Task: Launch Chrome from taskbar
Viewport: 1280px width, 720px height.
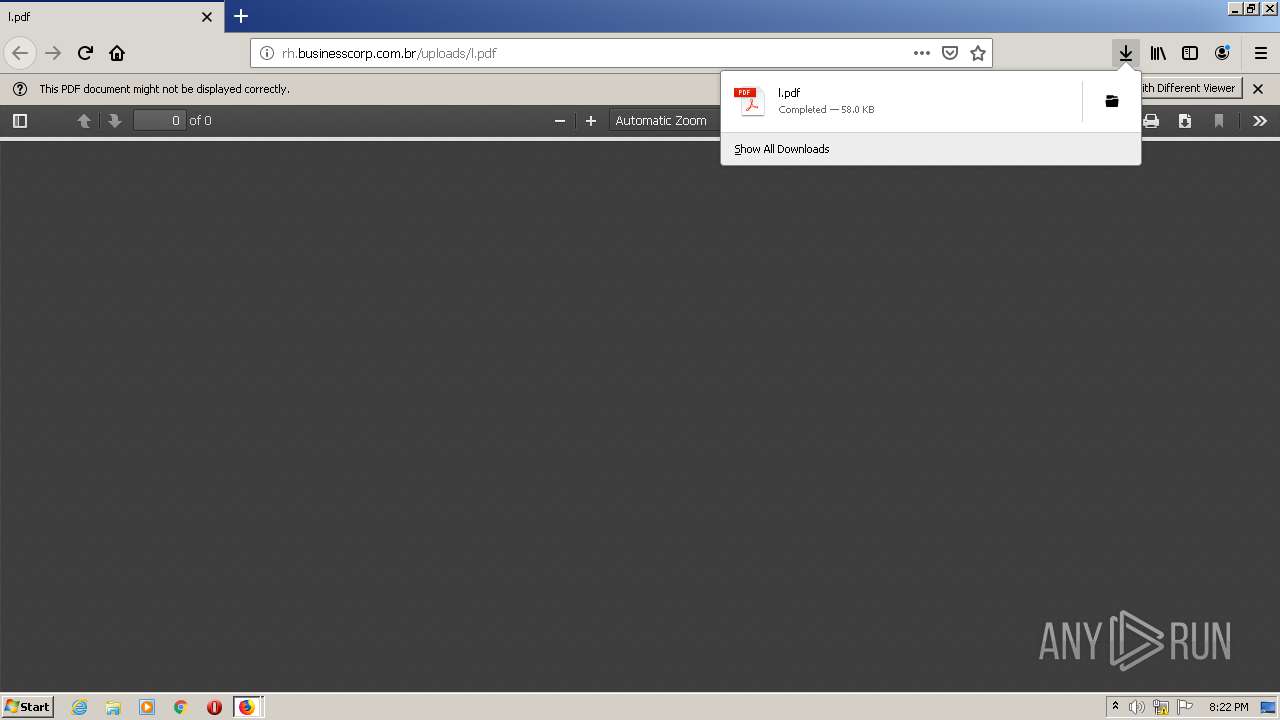Action: coord(181,707)
